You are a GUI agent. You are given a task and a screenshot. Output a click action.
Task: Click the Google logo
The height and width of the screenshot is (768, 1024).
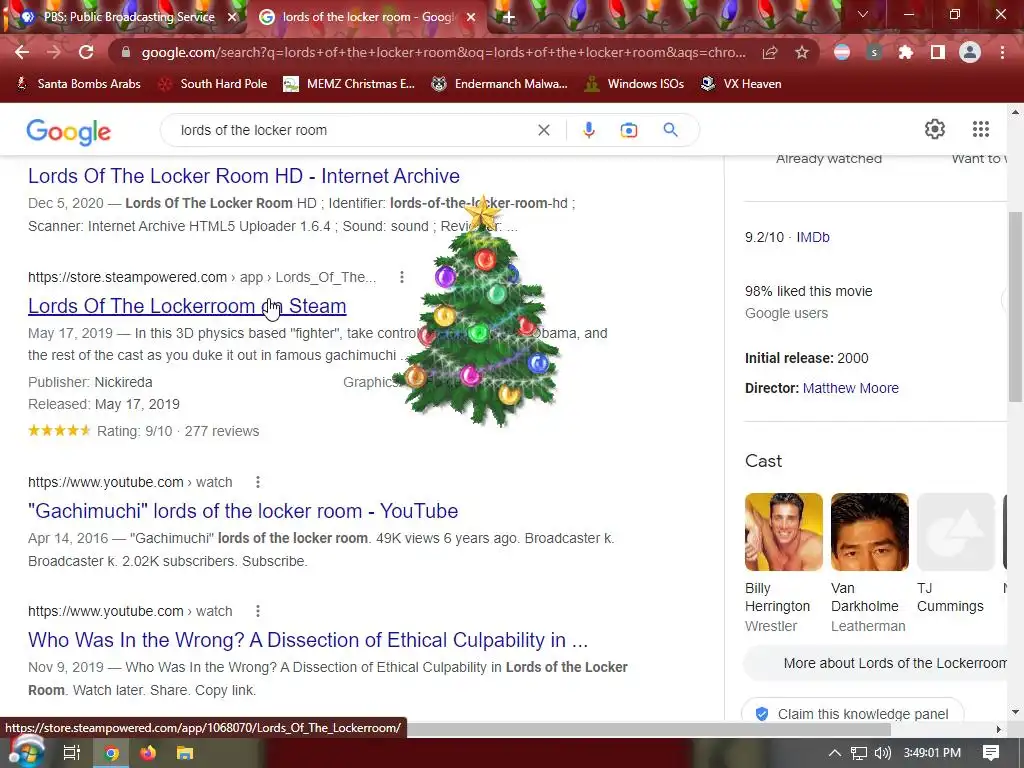[69, 131]
